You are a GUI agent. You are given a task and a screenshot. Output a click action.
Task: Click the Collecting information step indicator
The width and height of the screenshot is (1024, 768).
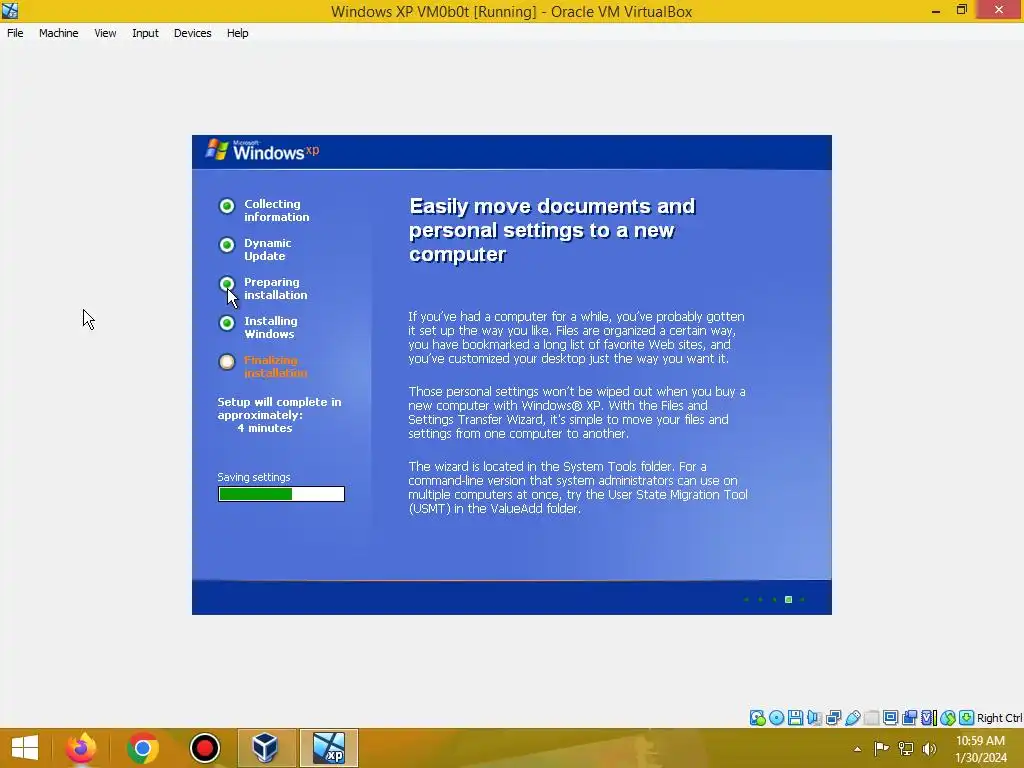coord(227,206)
